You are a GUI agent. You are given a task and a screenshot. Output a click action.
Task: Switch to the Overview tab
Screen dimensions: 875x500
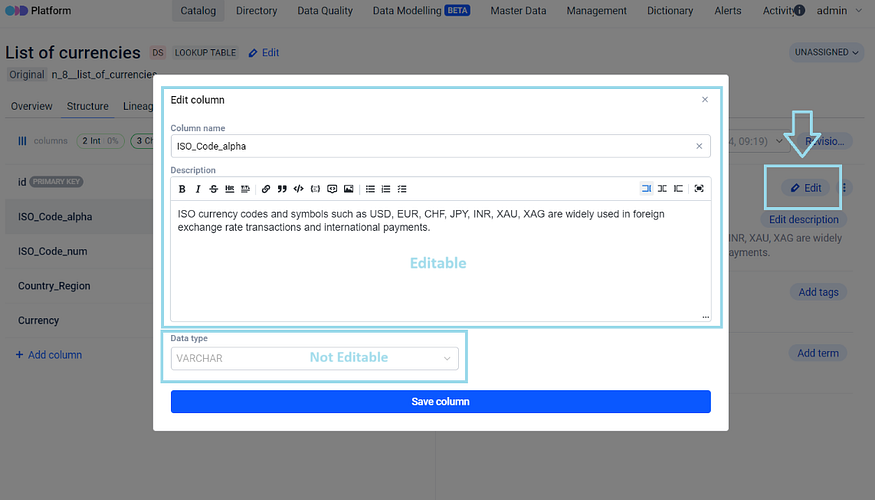pos(31,106)
